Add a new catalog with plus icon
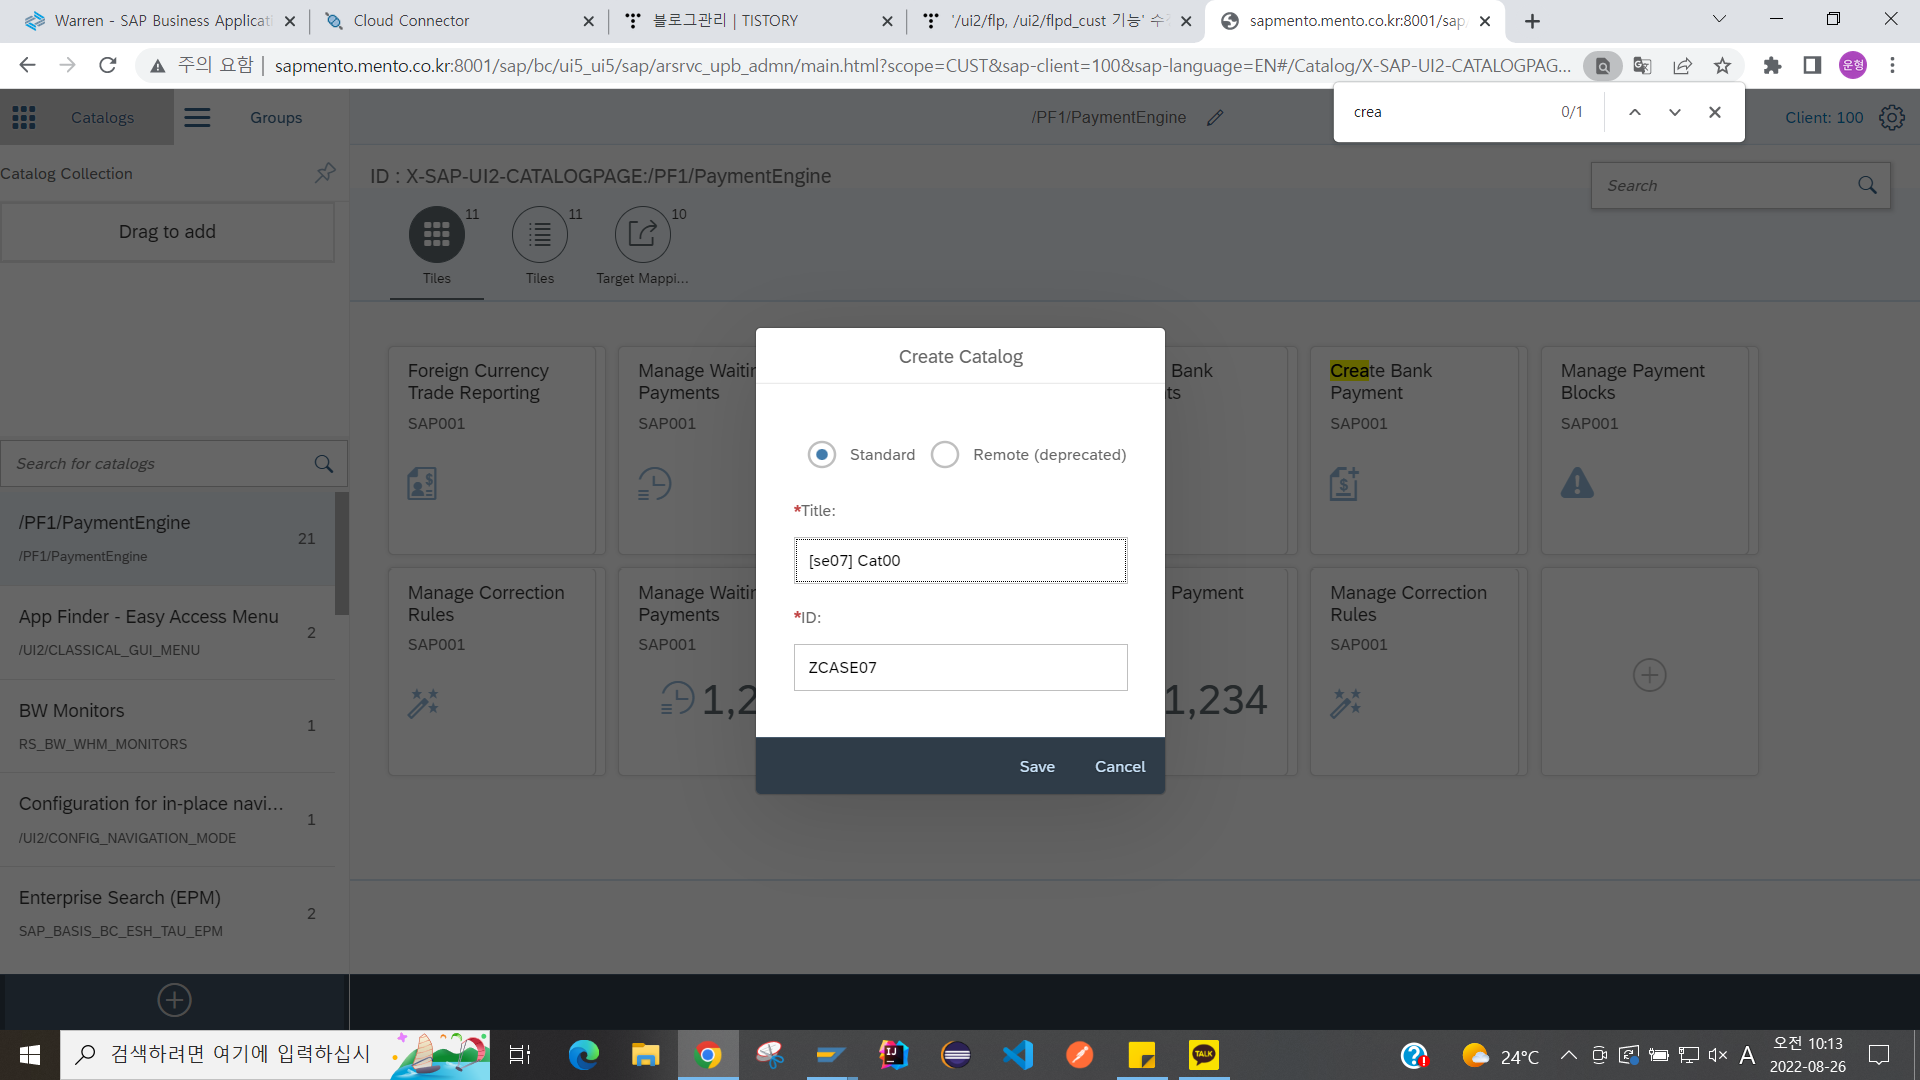This screenshot has width=1920, height=1080. tap(174, 1000)
